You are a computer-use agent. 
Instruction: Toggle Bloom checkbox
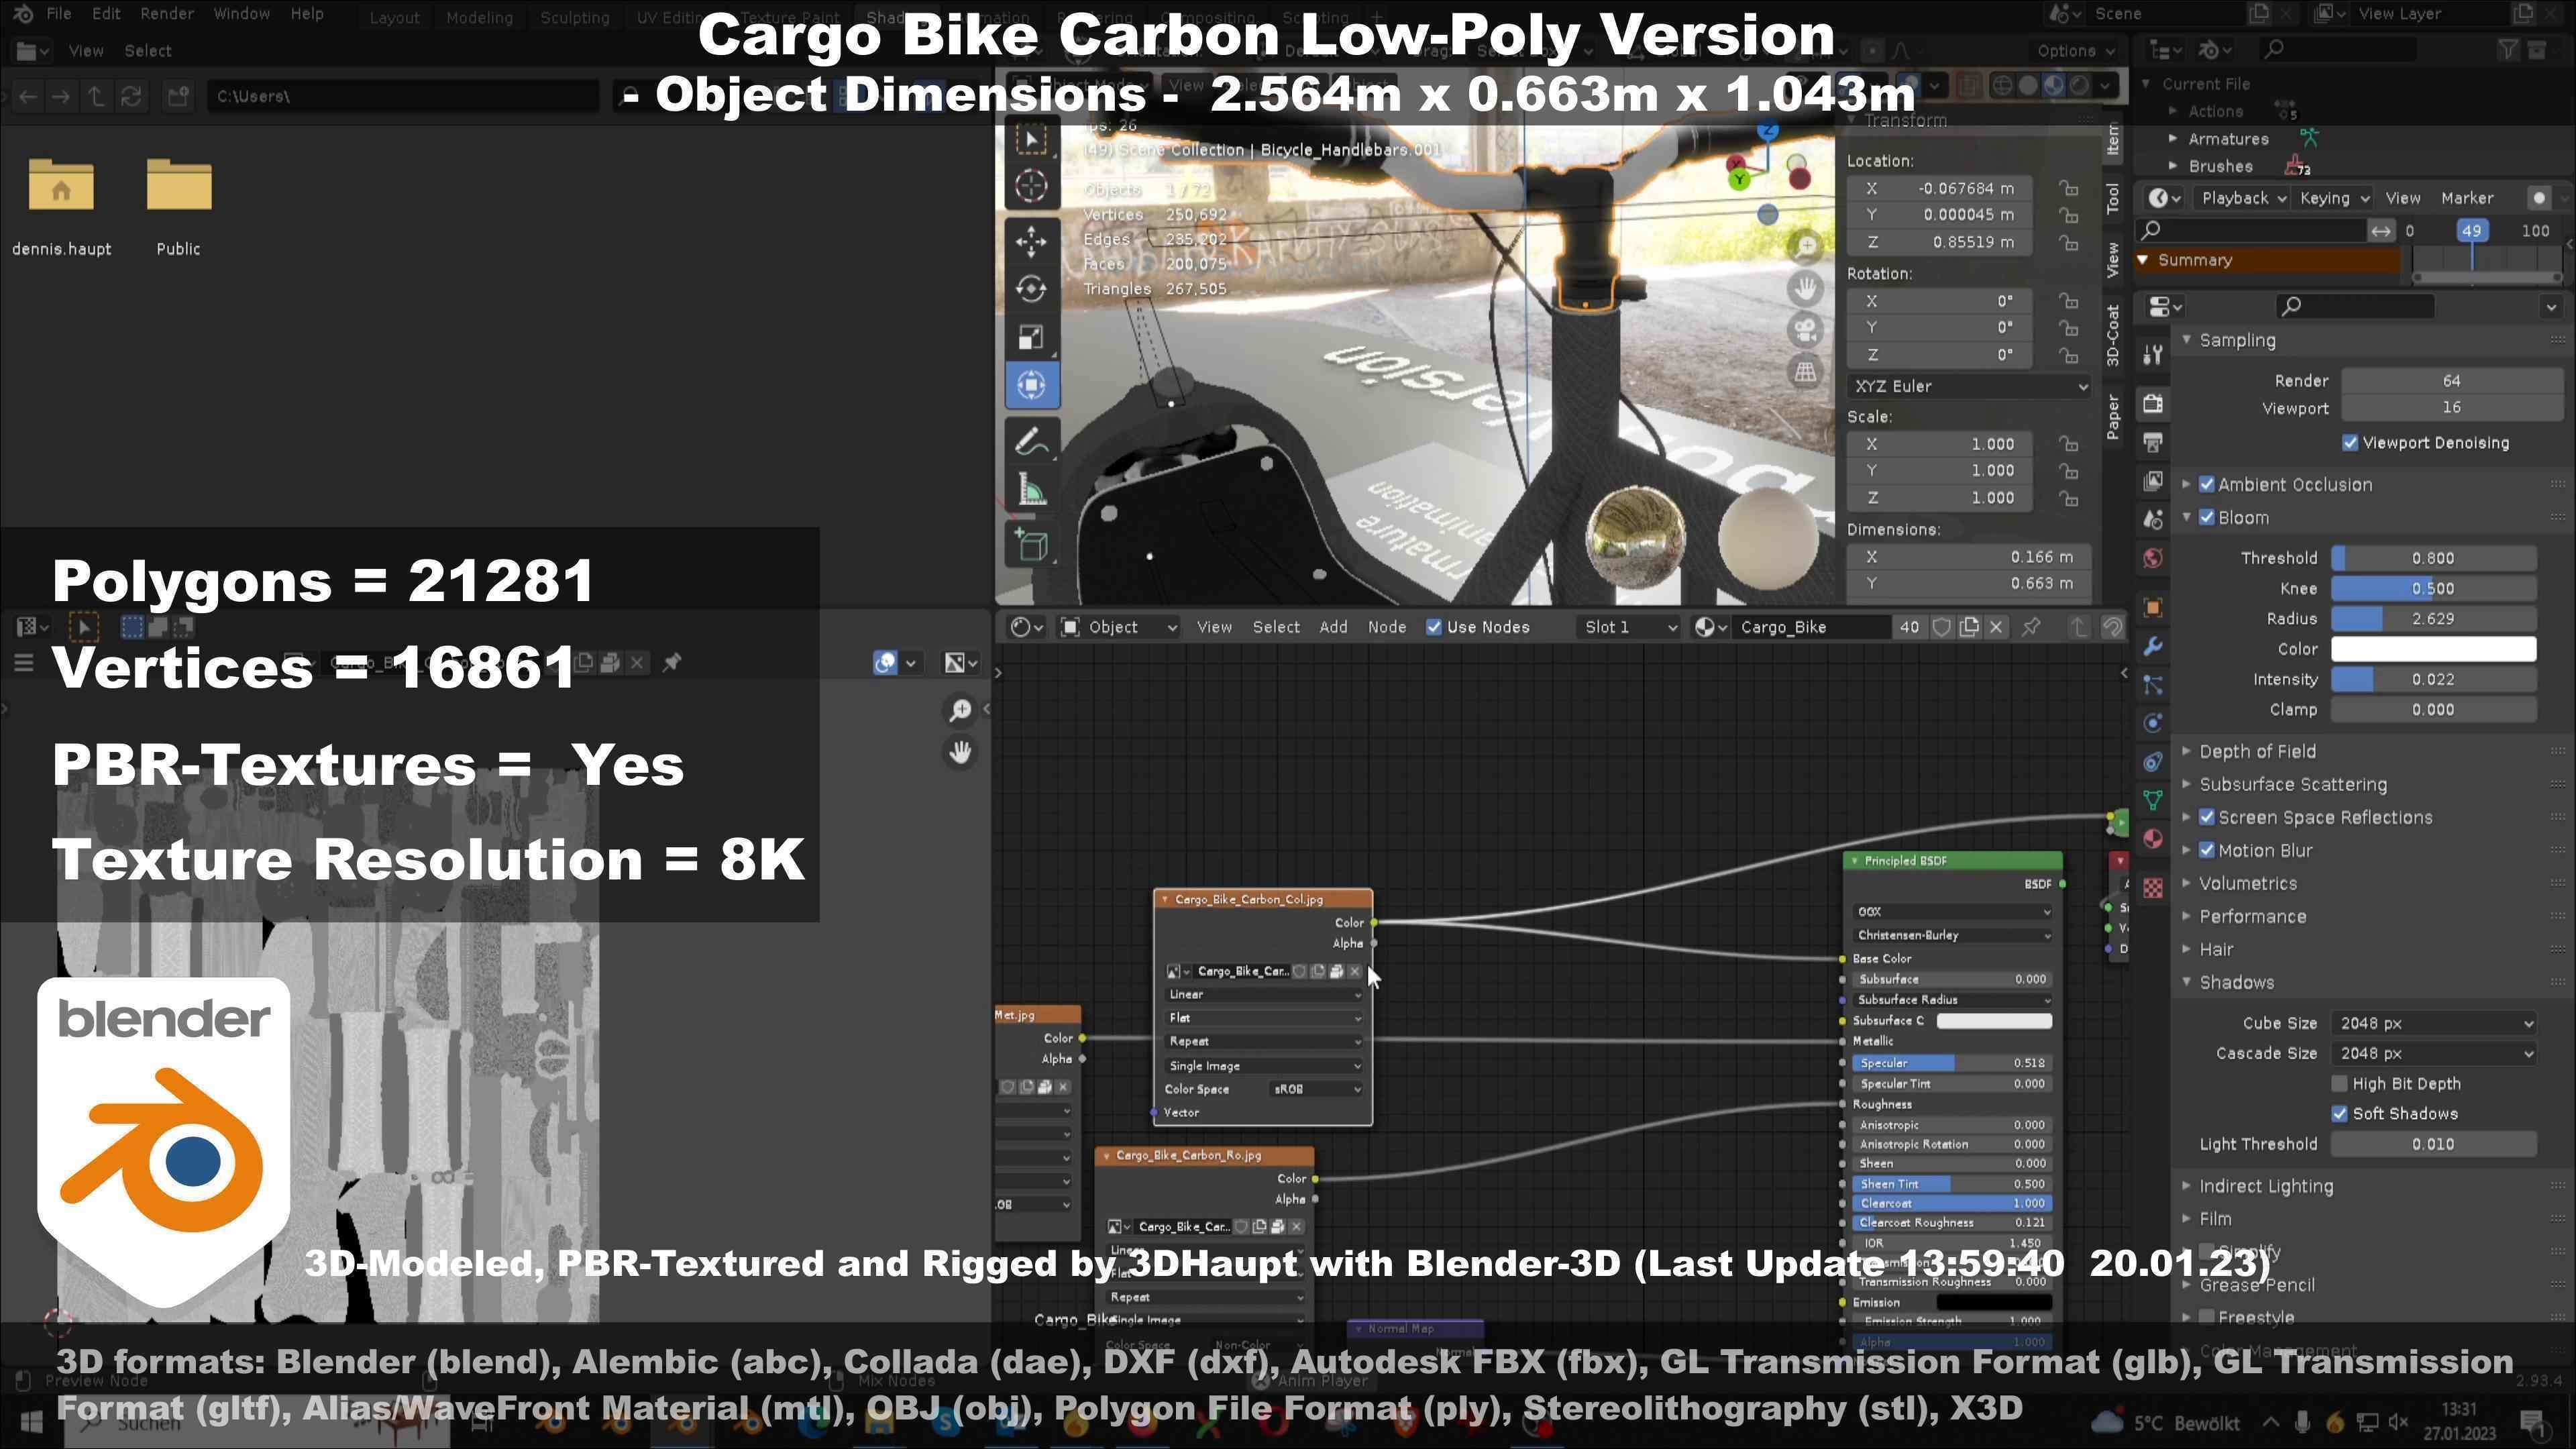(x=2207, y=518)
